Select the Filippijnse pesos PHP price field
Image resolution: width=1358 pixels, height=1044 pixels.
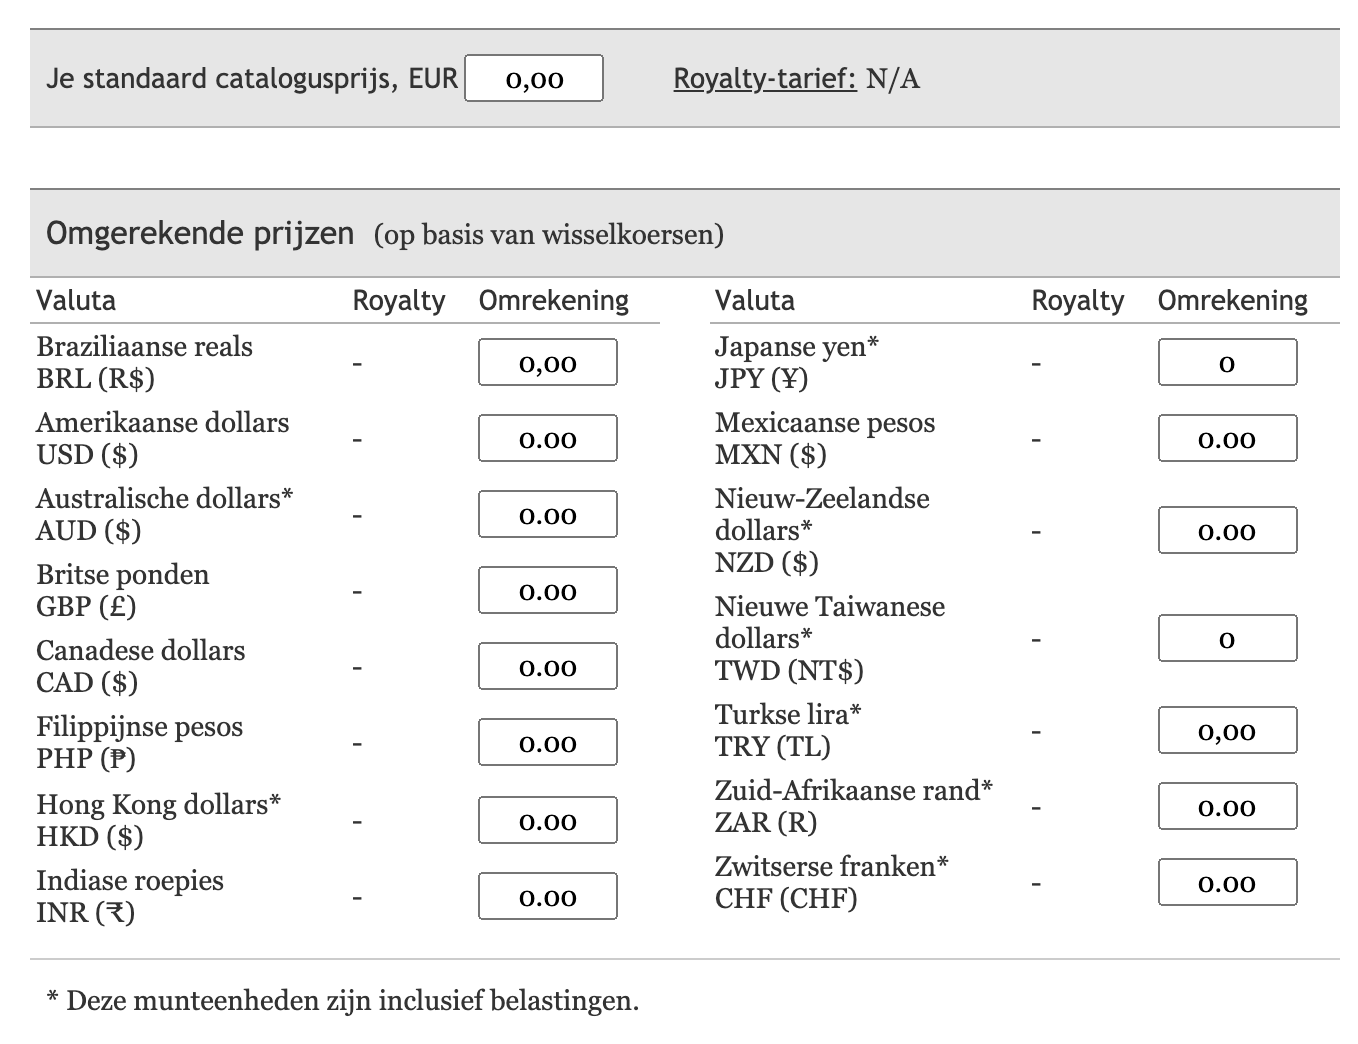click(x=547, y=743)
